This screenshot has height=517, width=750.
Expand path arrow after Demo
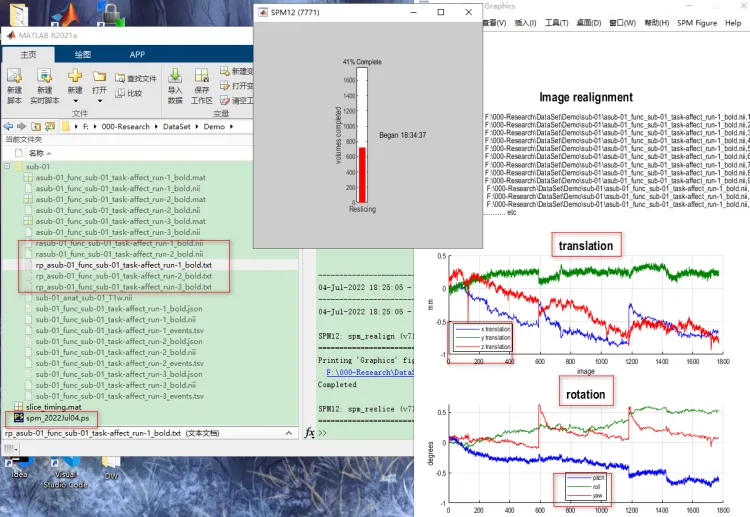(232, 127)
